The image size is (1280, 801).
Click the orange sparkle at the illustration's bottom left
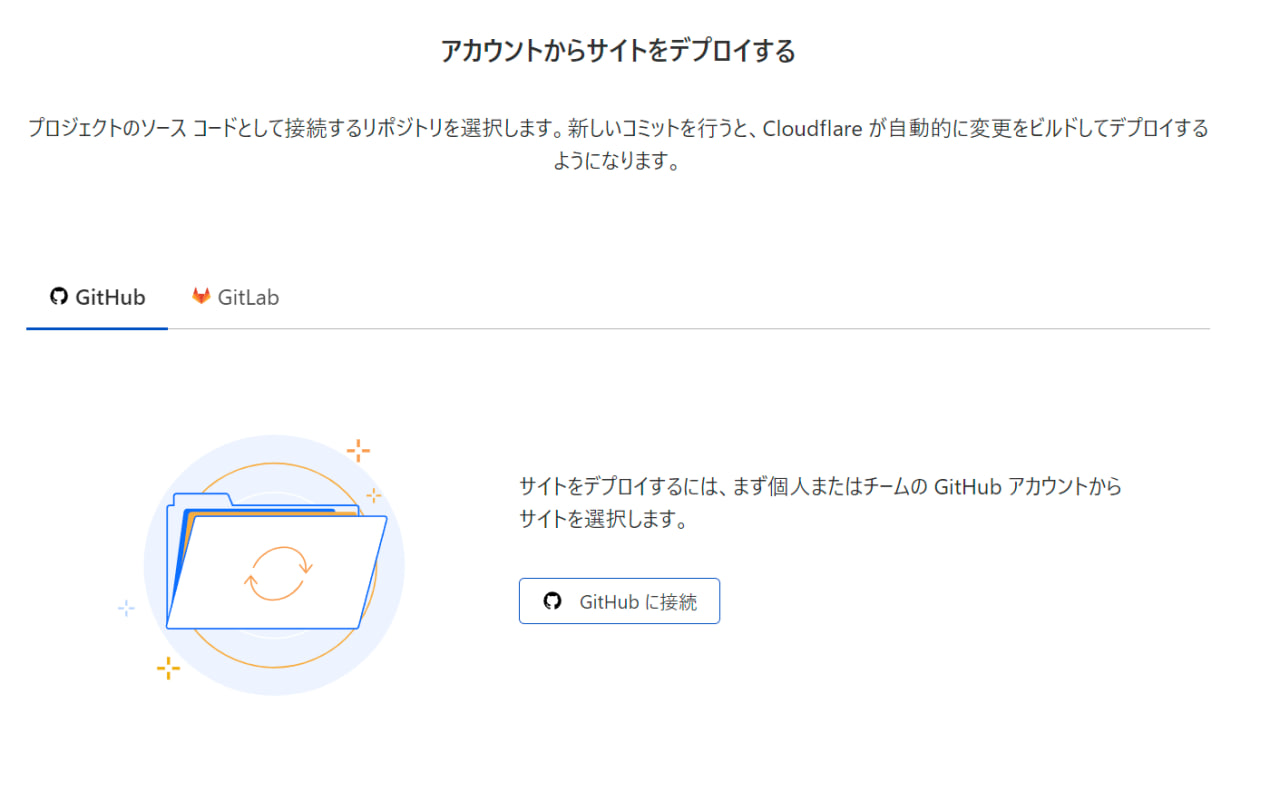[168, 668]
